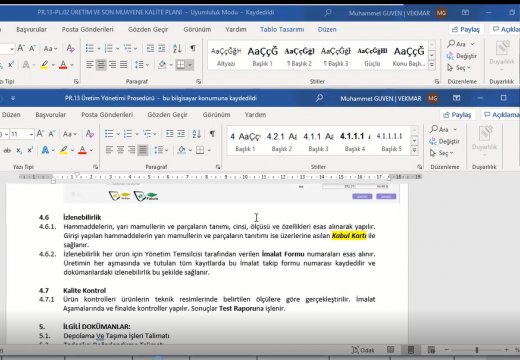Viewport: 520px width, 360px height.
Task: Toggle strikethrough in PR.13 front window
Action: pos(7,150)
